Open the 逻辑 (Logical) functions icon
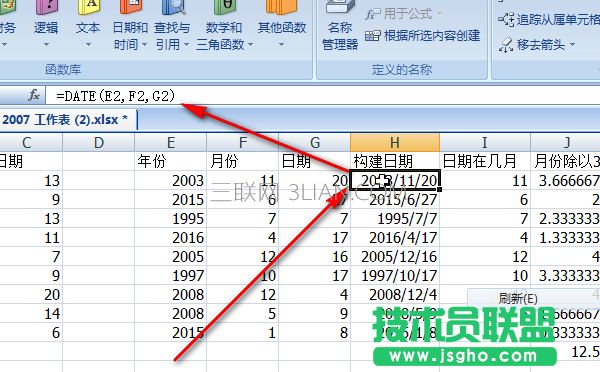The height and width of the screenshot is (372, 600). pos(46,7)
